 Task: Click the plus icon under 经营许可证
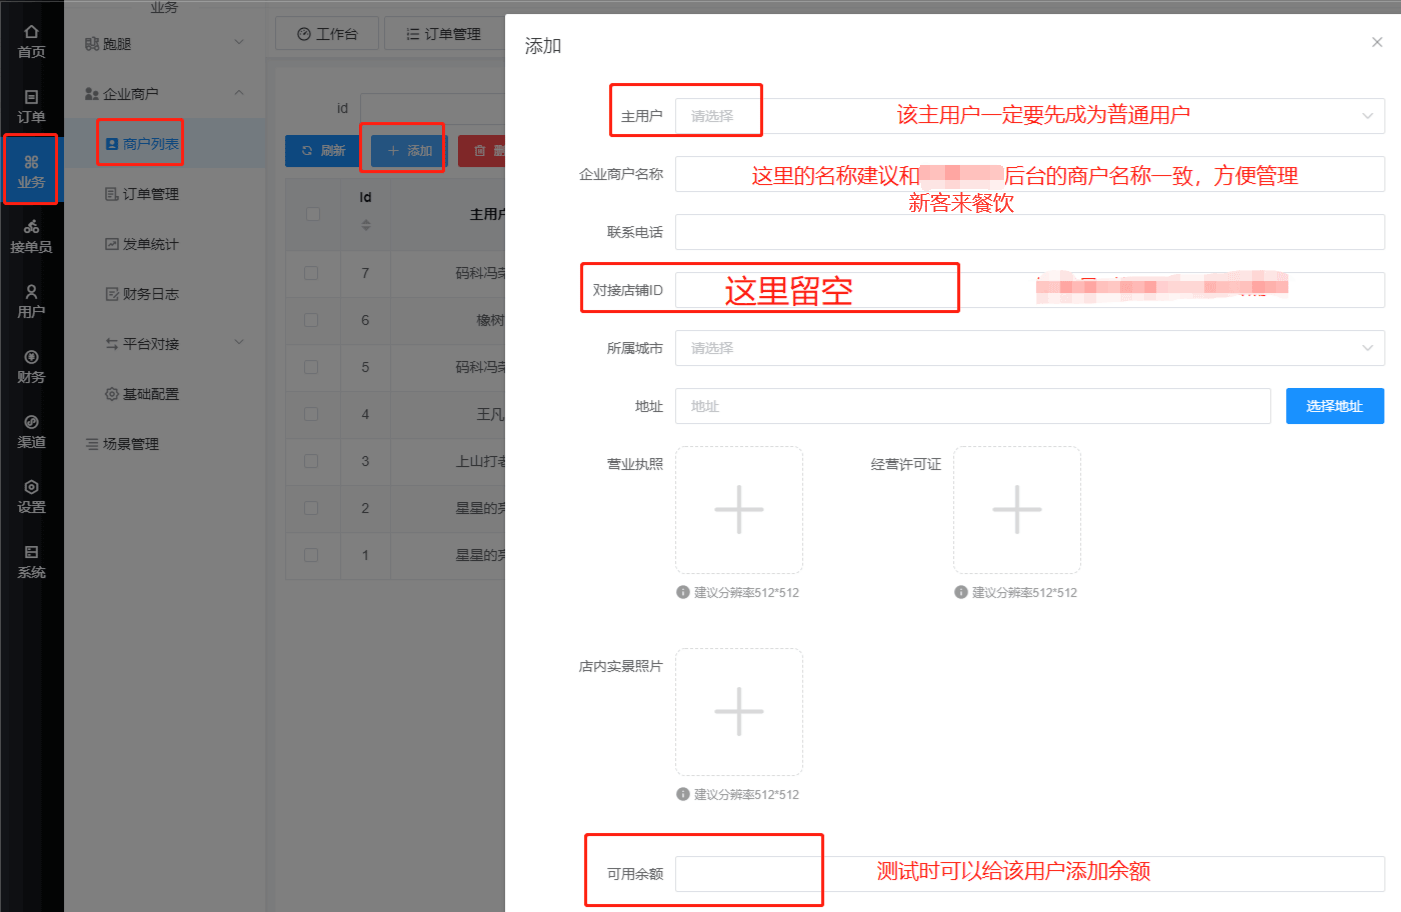coord(1017,510)
